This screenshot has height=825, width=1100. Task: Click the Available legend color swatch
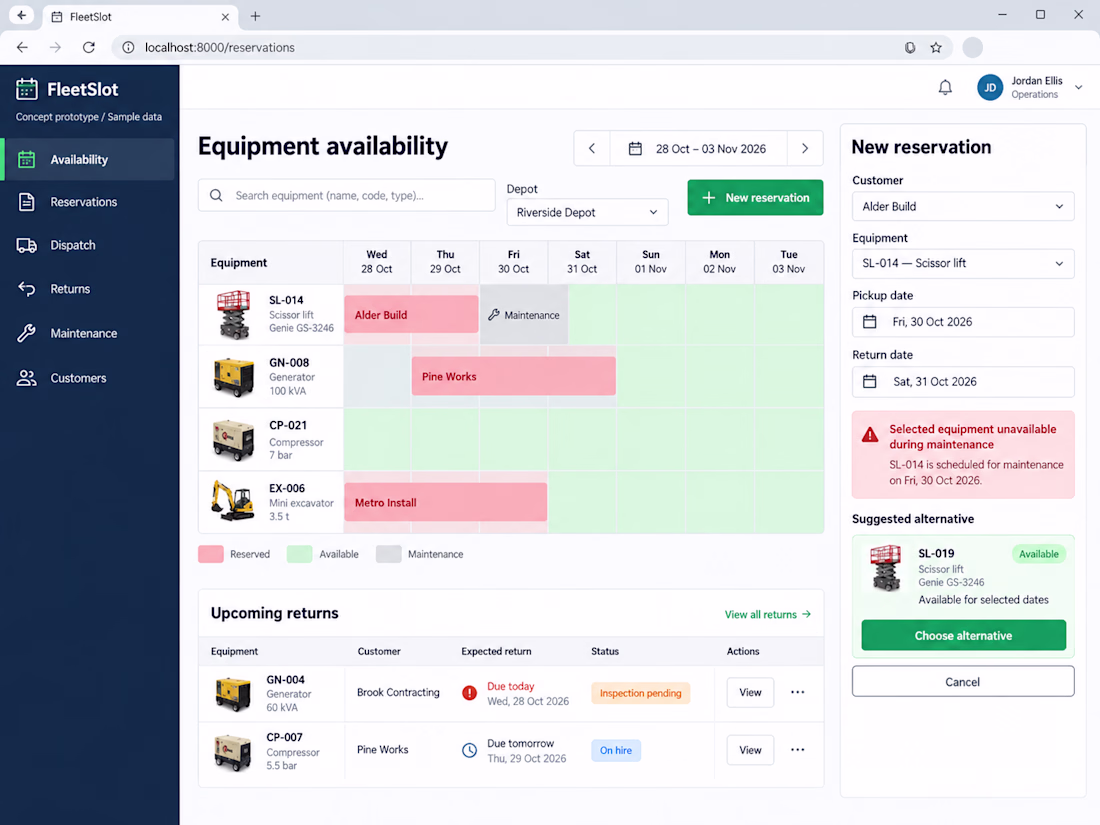pyautogui.click(x=300, y=554)
